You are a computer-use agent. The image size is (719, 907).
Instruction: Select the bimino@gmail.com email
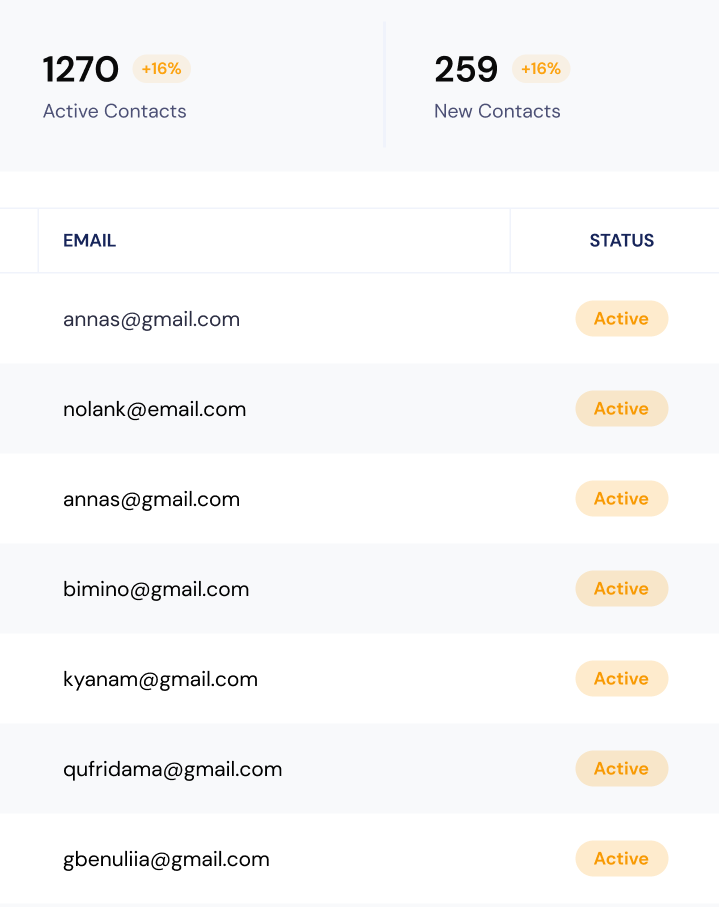pos(156,589)
